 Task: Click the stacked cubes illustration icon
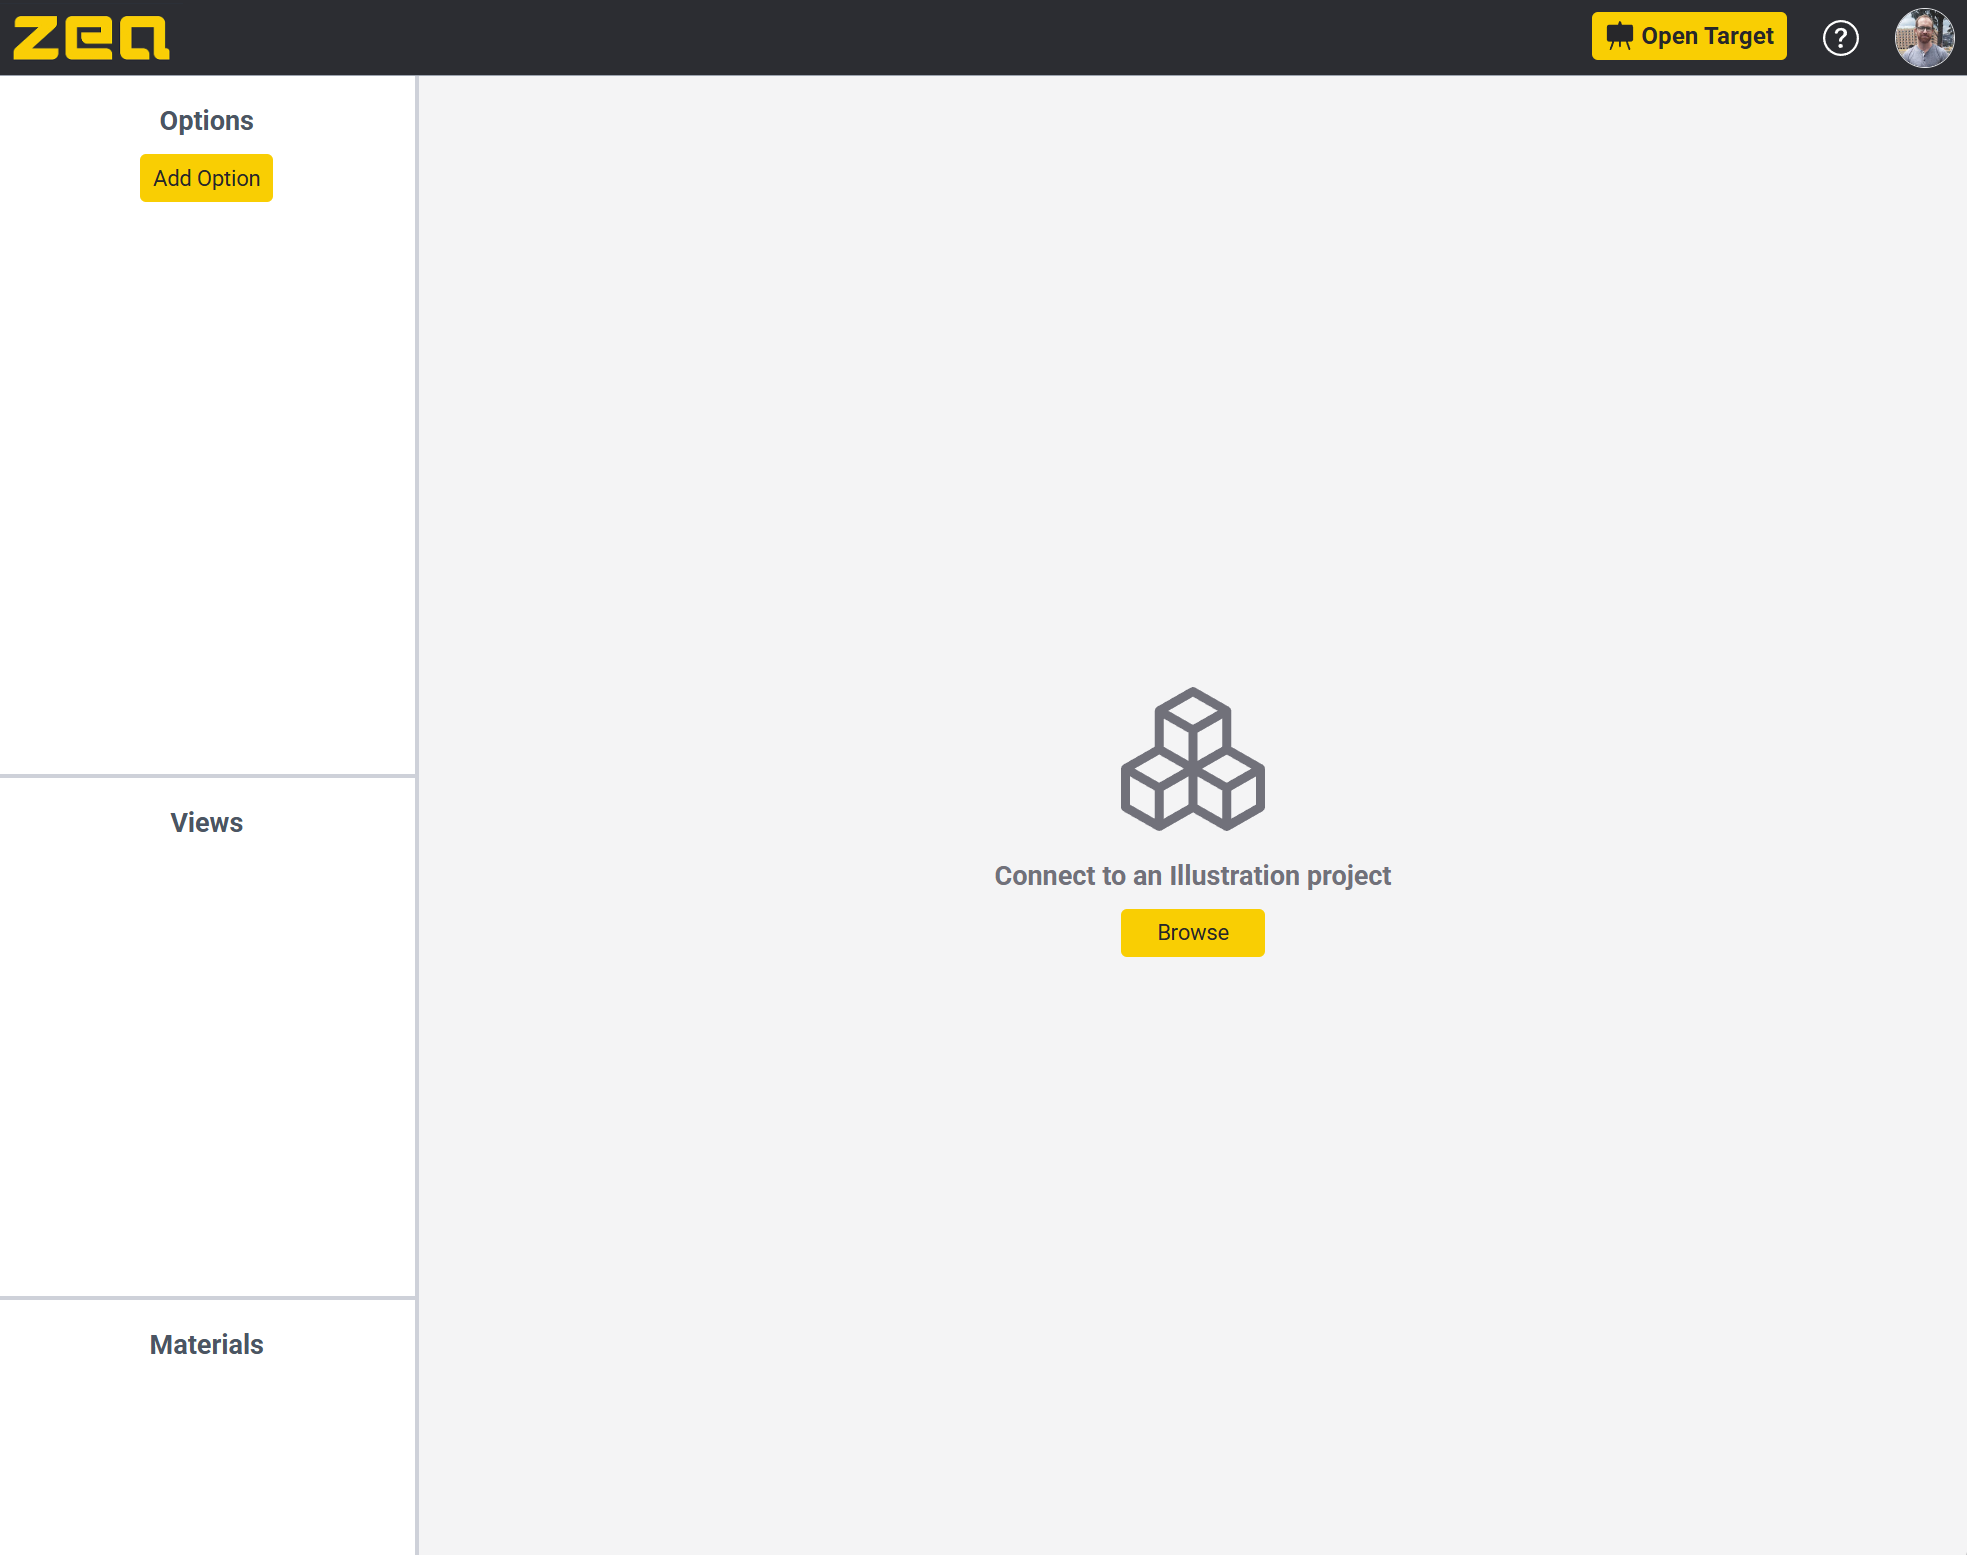[1192, 759]
